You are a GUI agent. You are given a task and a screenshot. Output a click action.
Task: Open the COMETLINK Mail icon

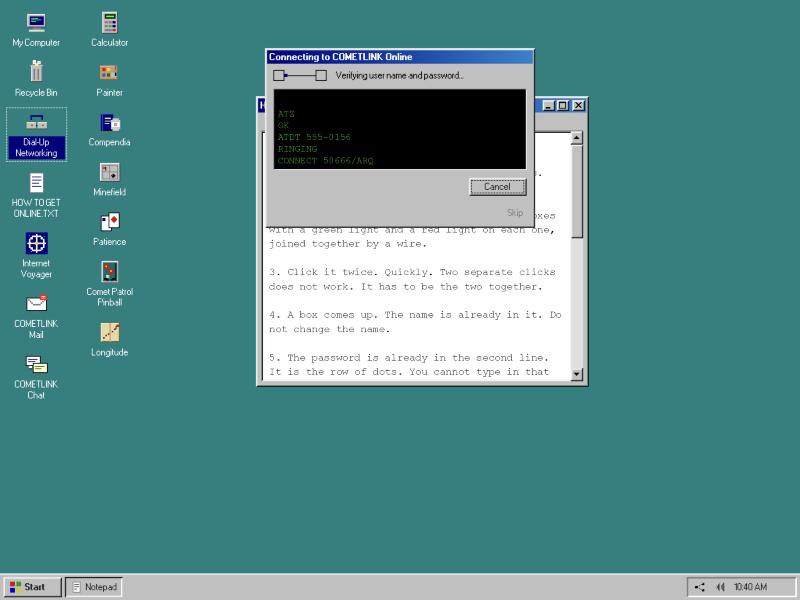click(36, 316)
